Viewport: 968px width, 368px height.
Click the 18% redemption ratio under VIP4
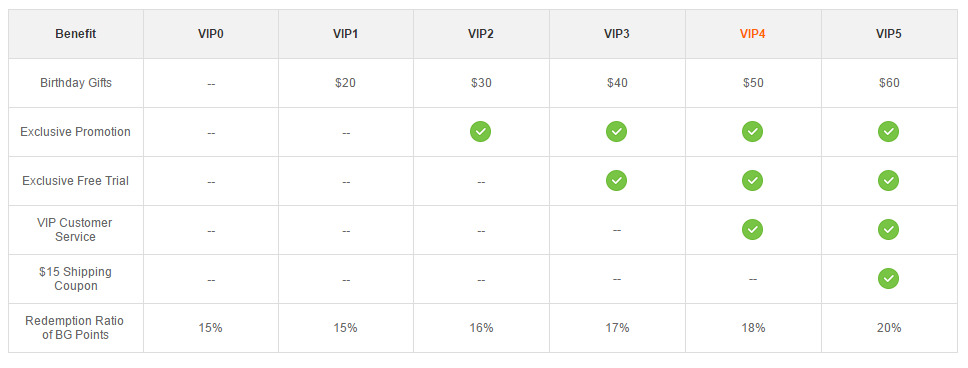click(753, 328)
